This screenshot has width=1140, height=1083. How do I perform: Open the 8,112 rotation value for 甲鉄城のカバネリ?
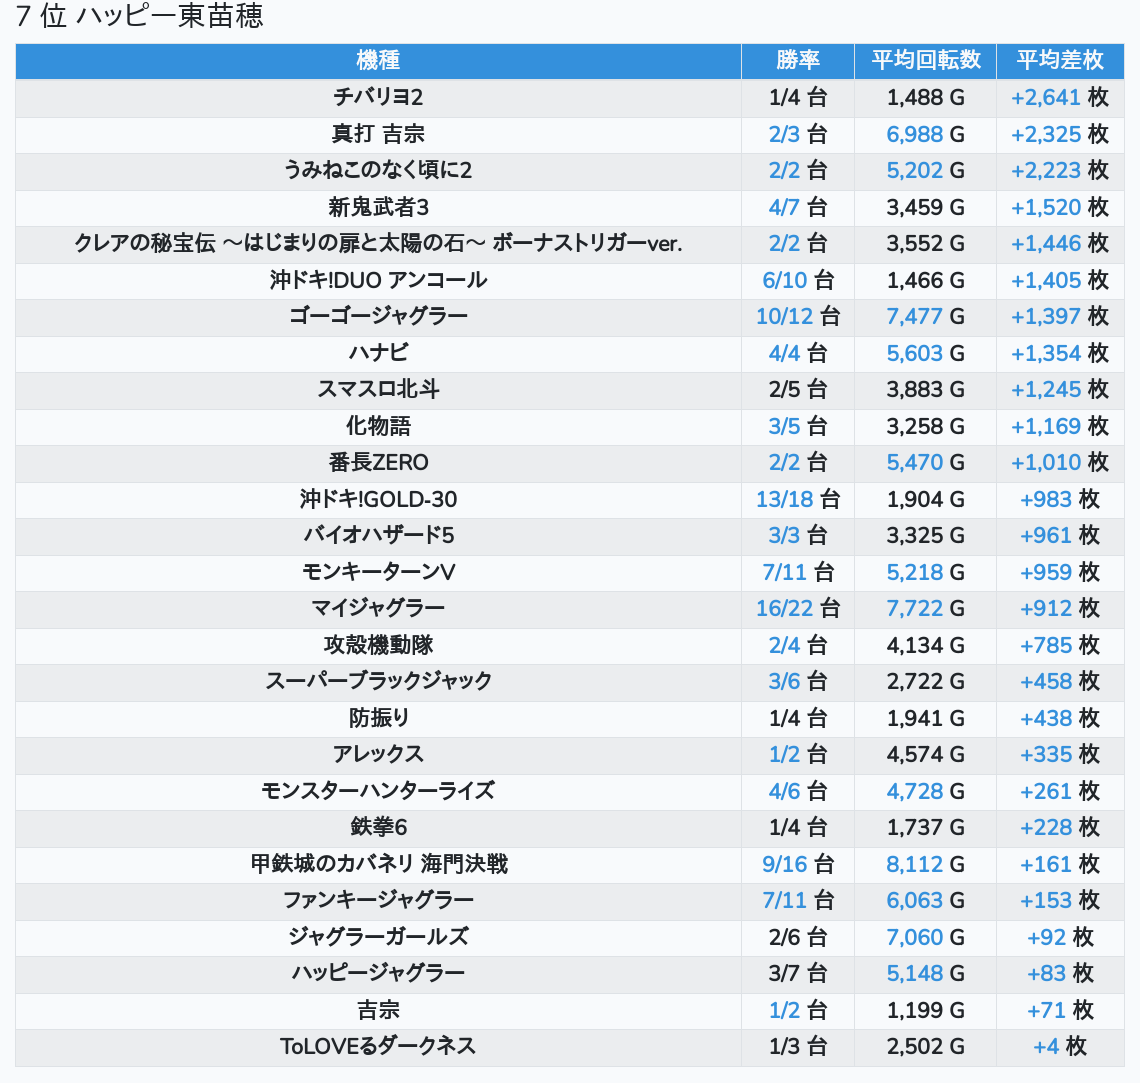[x=914, y=864]
